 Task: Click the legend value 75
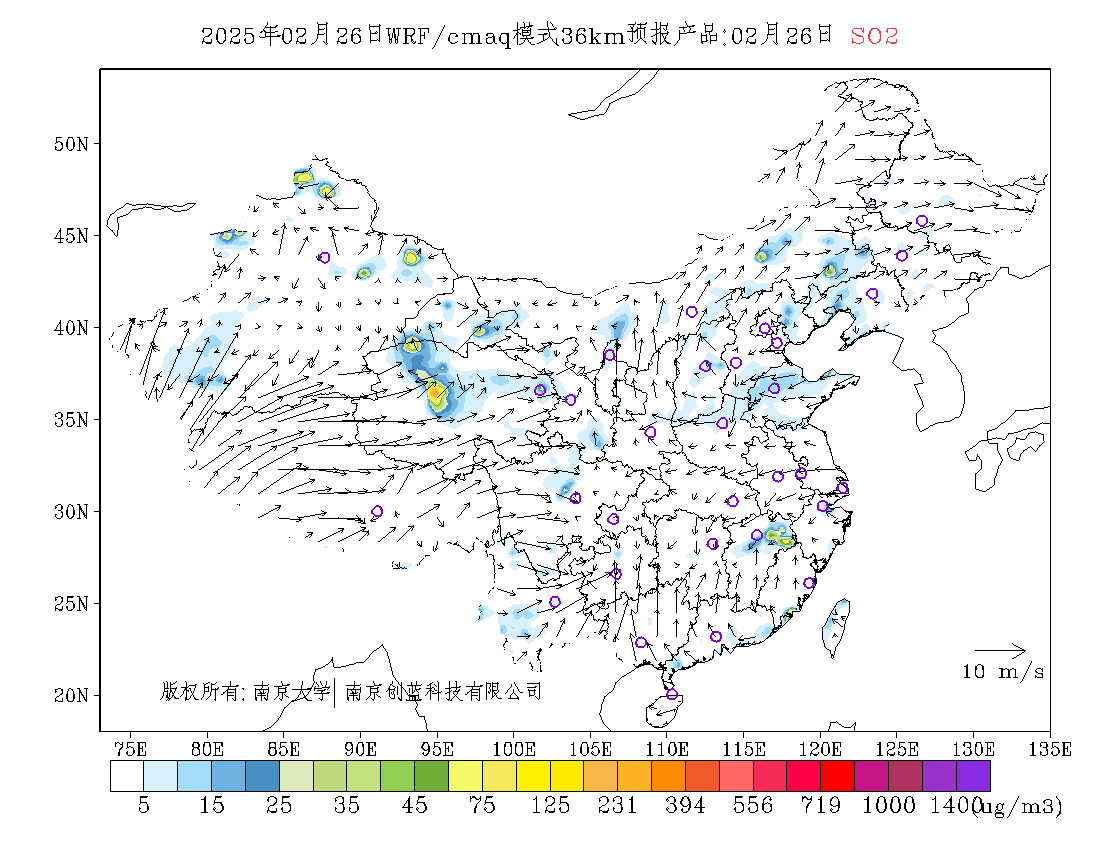482,805
